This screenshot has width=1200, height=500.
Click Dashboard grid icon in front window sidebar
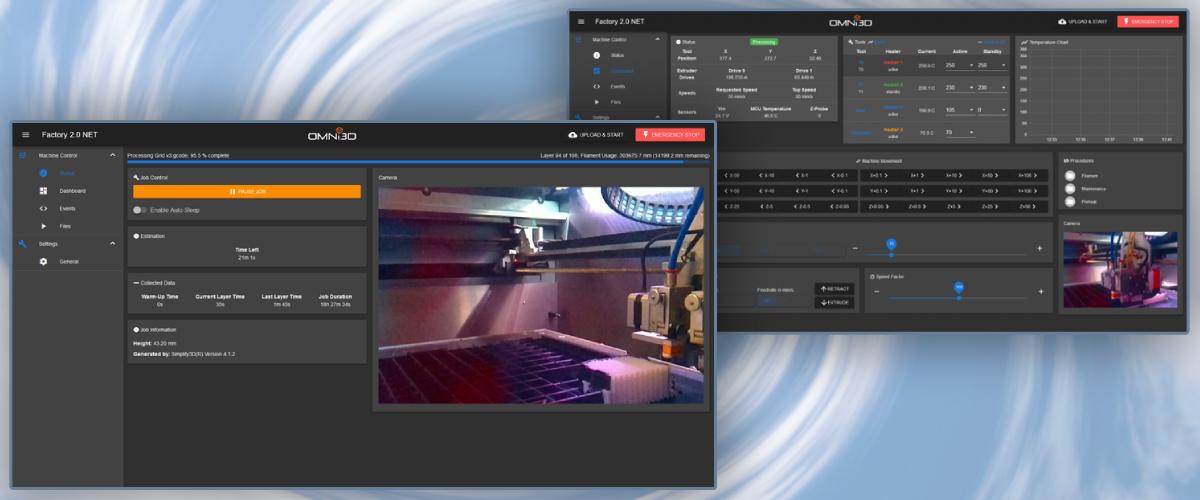click(x=43, y=190)
